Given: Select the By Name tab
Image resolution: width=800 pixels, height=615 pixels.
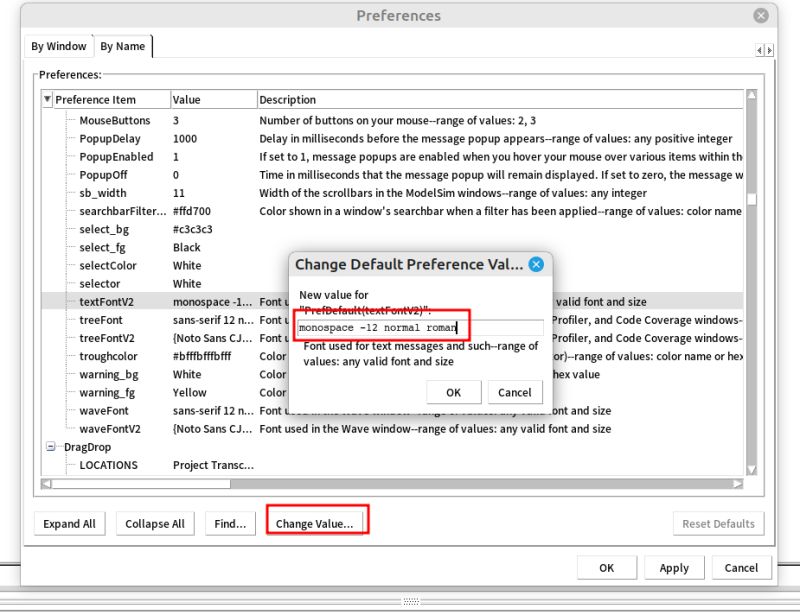Looking at the screenshot, I should (122, 46).
